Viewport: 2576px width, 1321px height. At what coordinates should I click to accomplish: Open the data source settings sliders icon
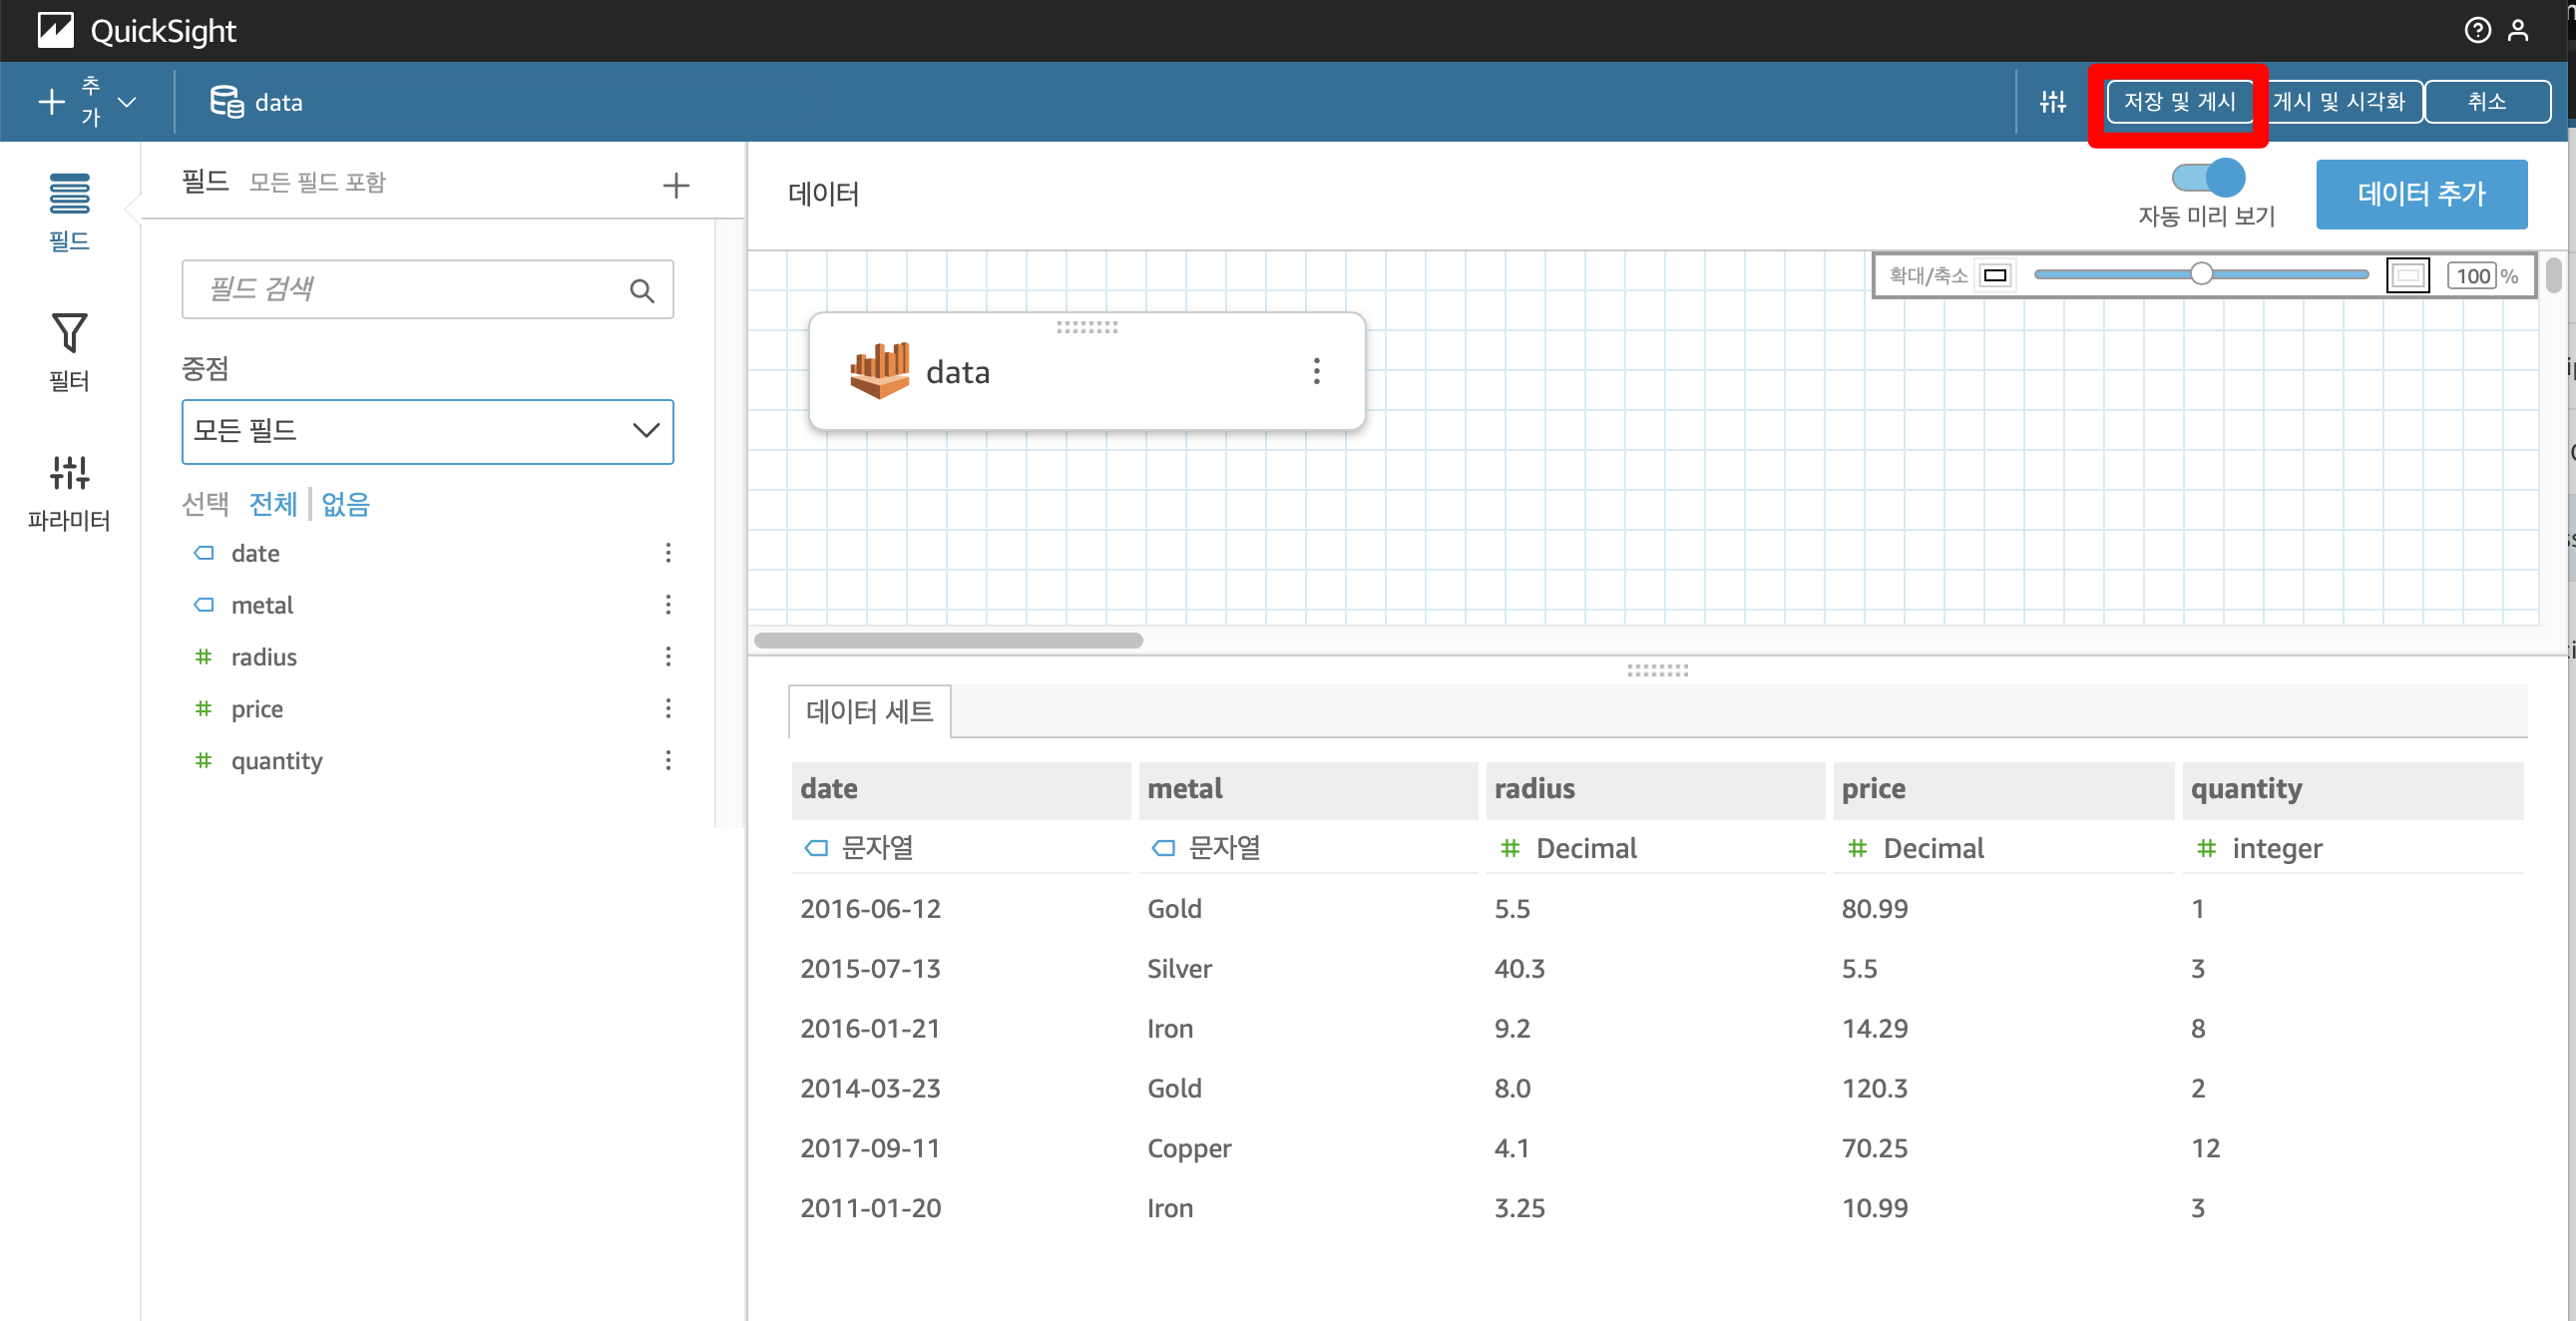click(x=2052, y=101)
